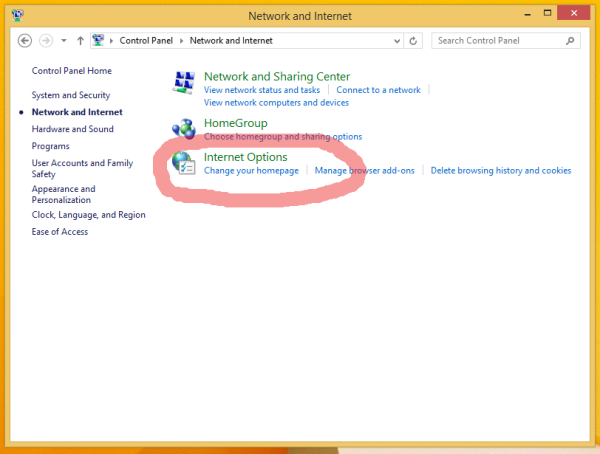Image resolution: width=600 pixels, height=454 pixels.
Task: Open the Programs category
Action: tap(51, 146)
